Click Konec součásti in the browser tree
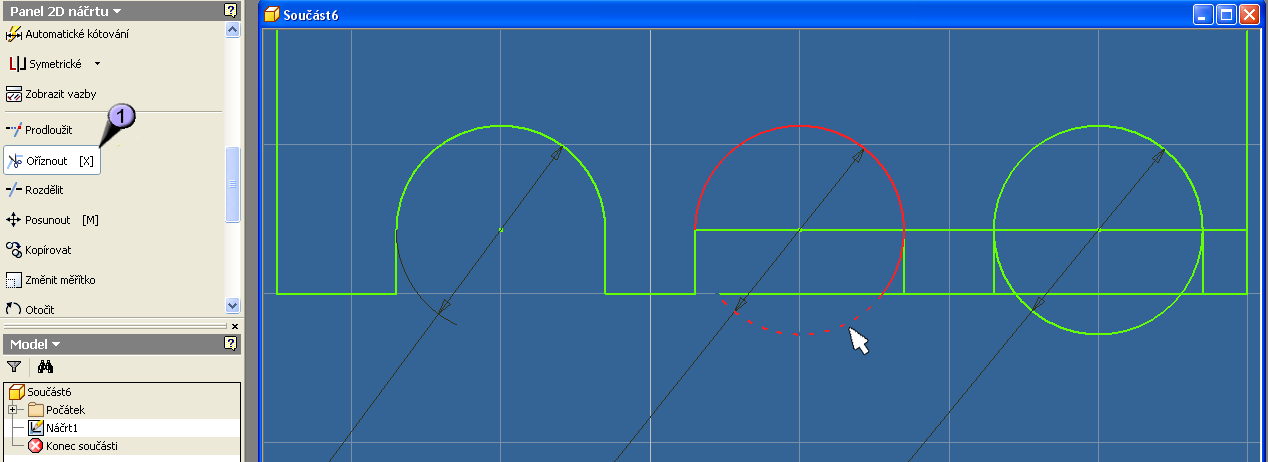This screenshot has width=1268, height=462. pyautogui.click(x=80, y=446)
